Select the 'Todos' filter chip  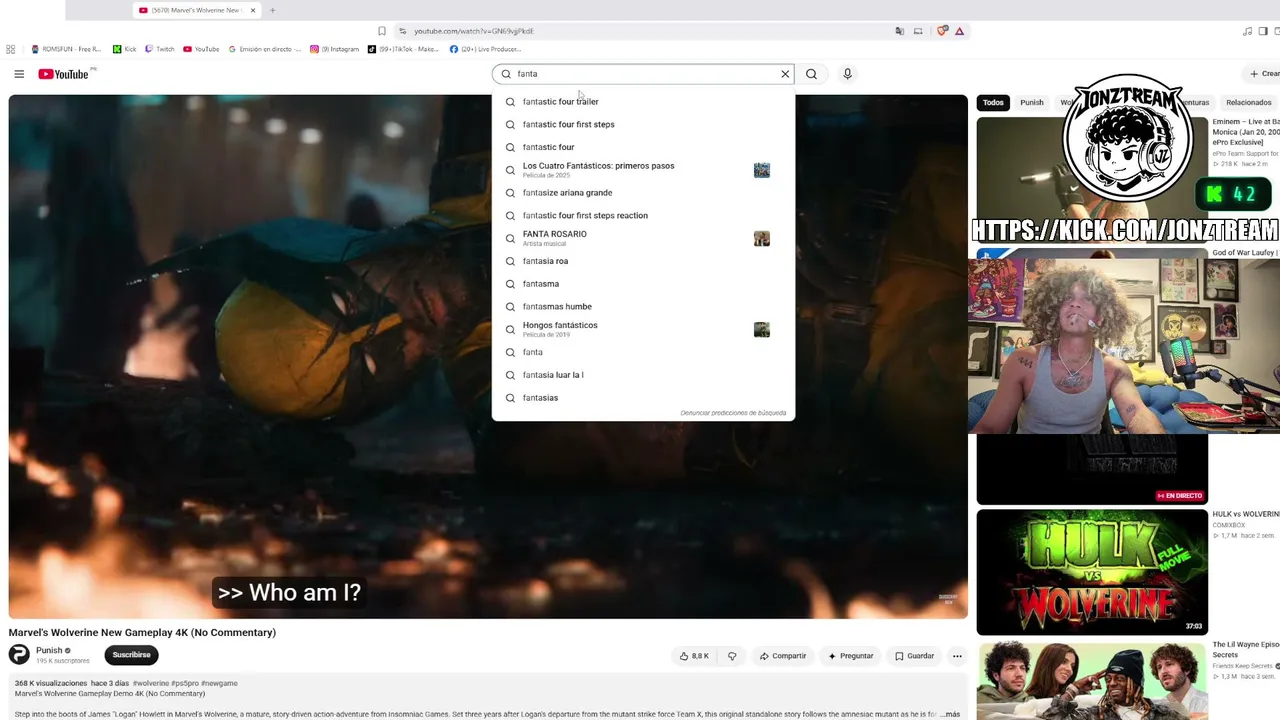(993, 102)
